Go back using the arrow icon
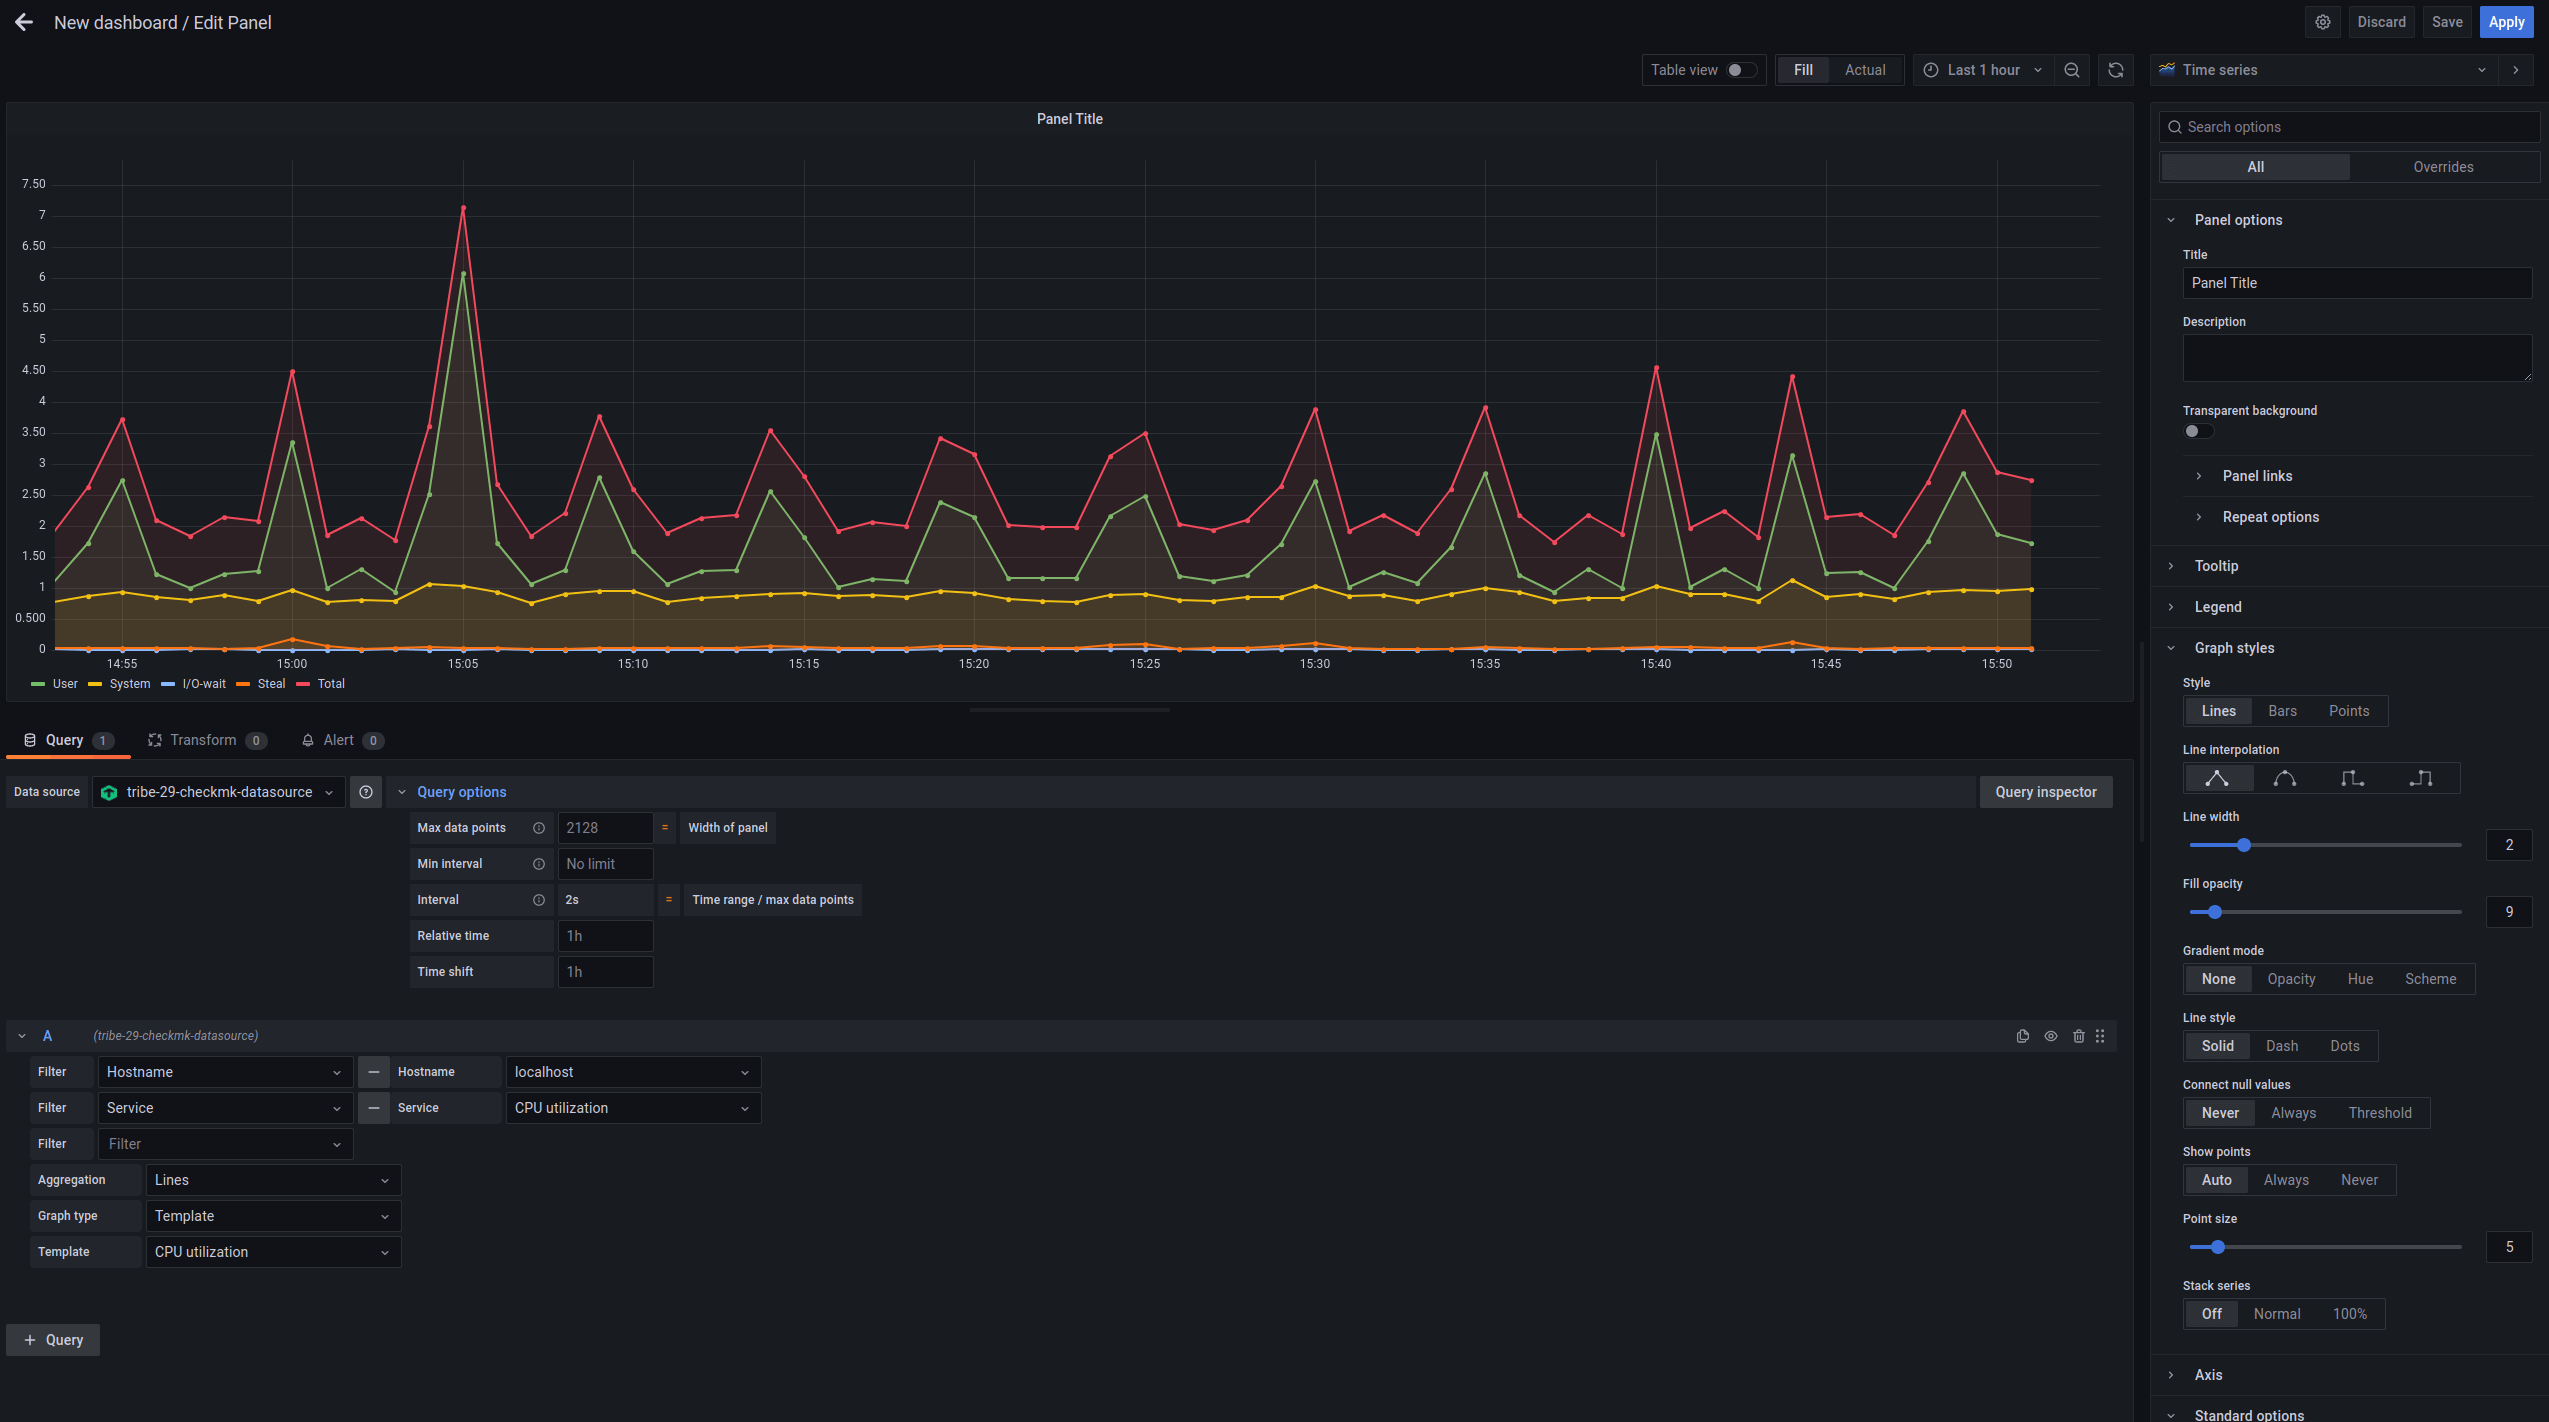 pos(24,22)
